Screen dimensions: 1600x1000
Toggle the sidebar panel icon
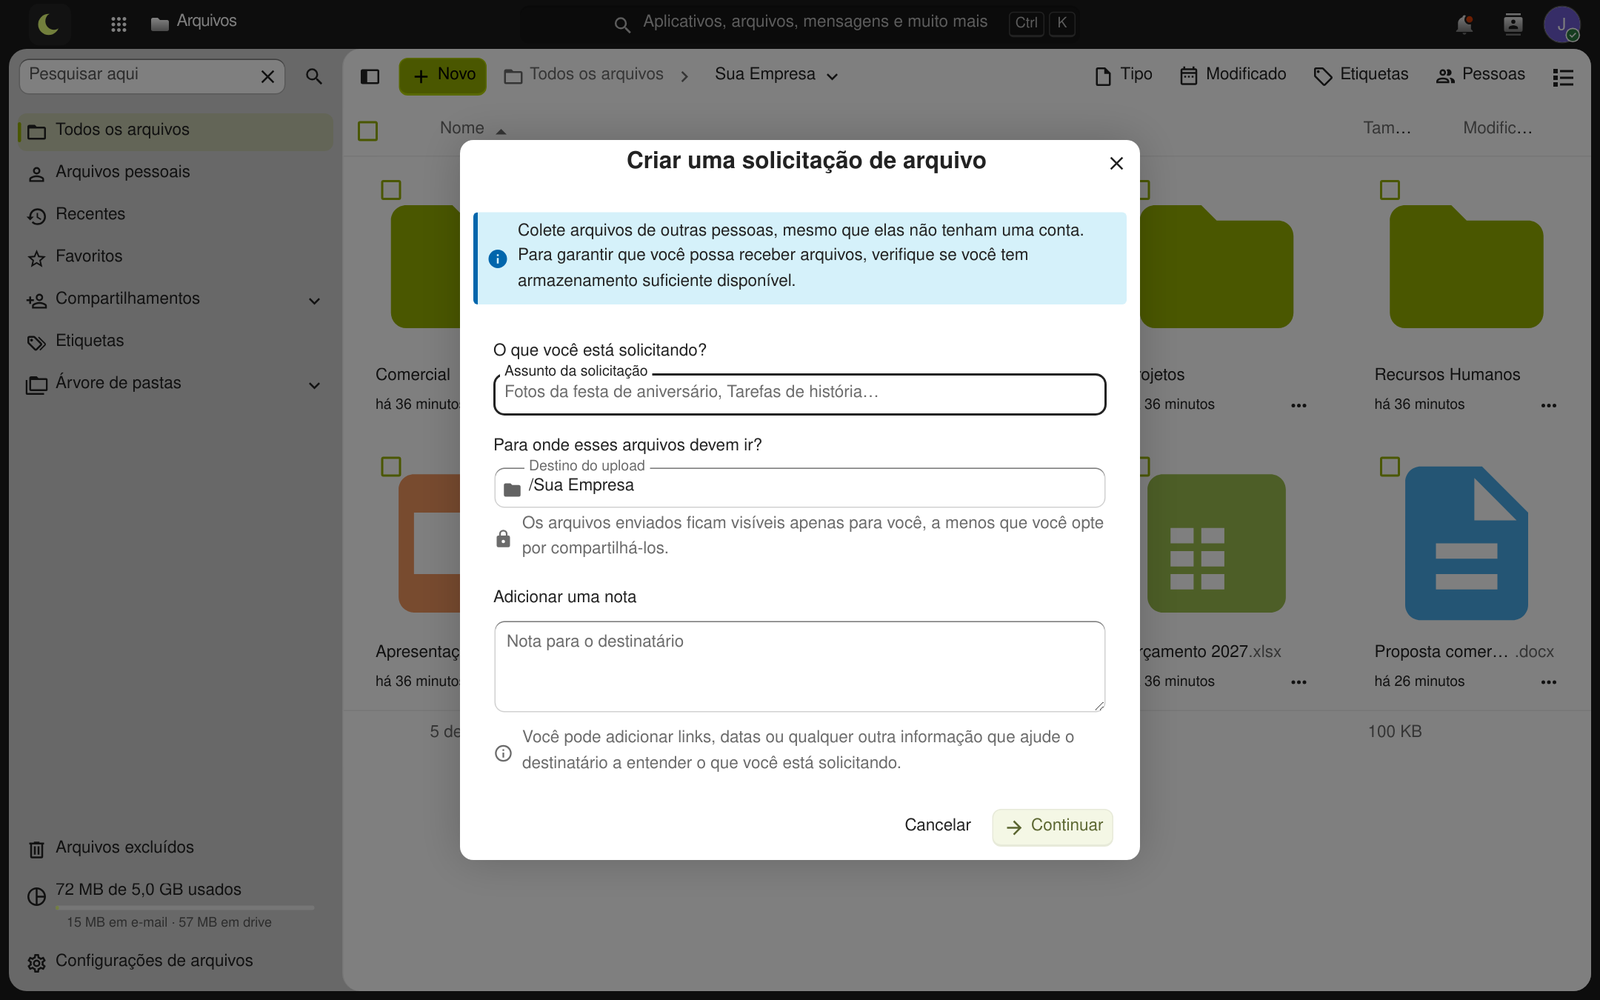tap(370, 76)
